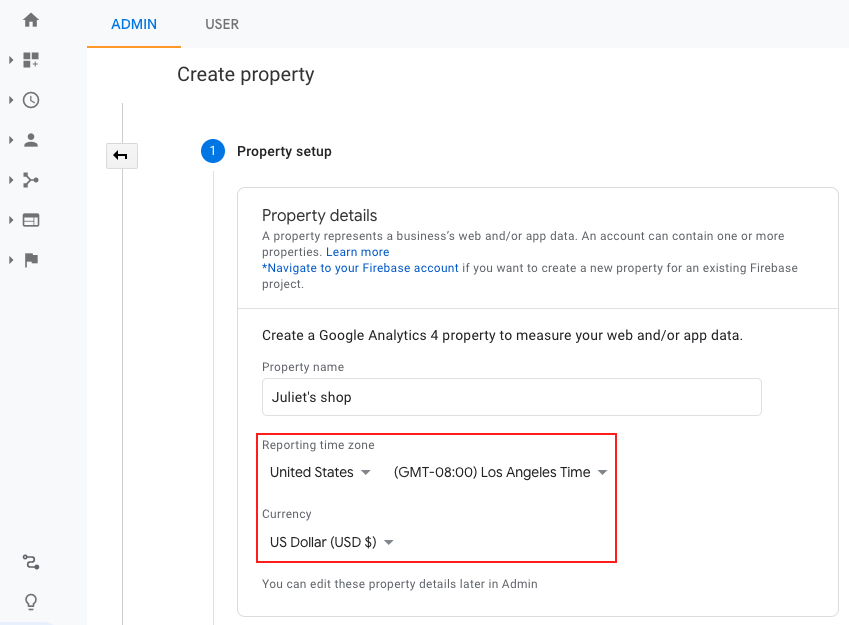This screenshot has height=625, width=849.
Task: Click the Property name input field
Action: [512, 397]
